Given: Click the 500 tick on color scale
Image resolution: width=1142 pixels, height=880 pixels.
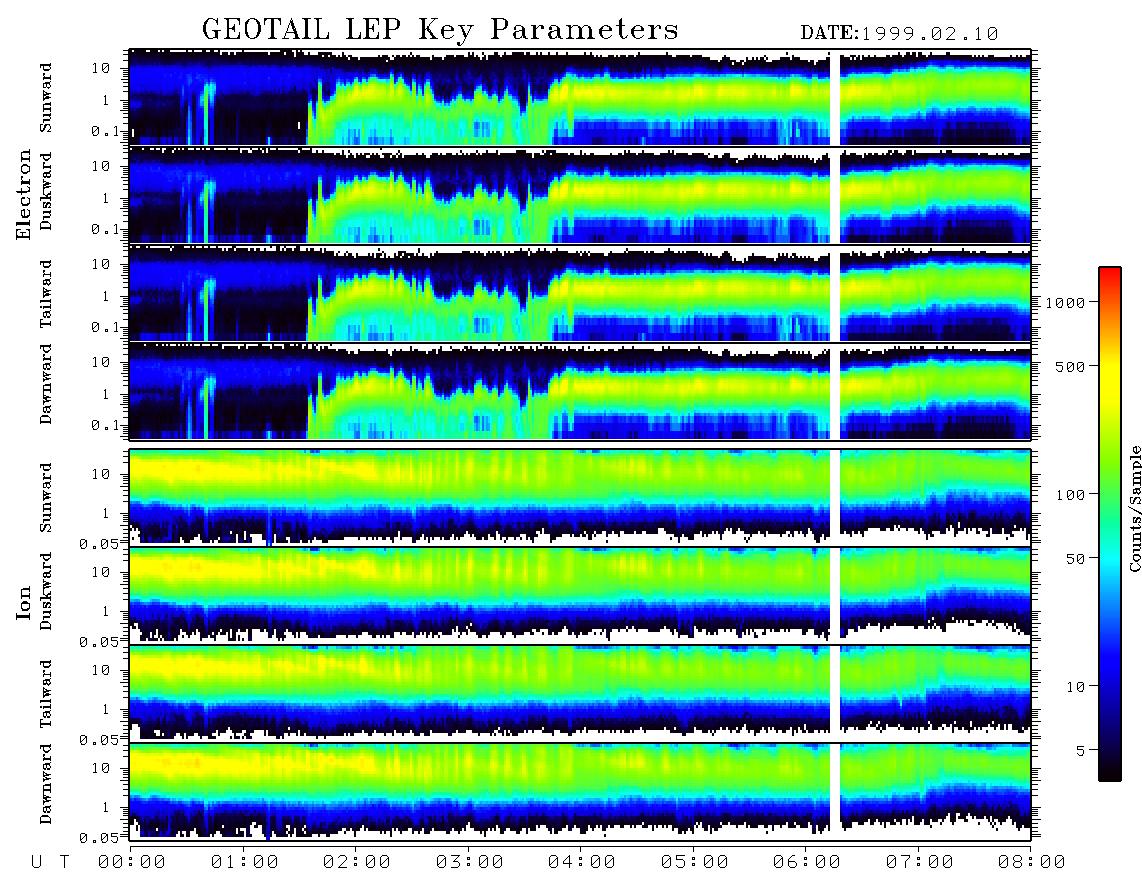Looking at the screenshot, I should click(x=1070, y=366).
